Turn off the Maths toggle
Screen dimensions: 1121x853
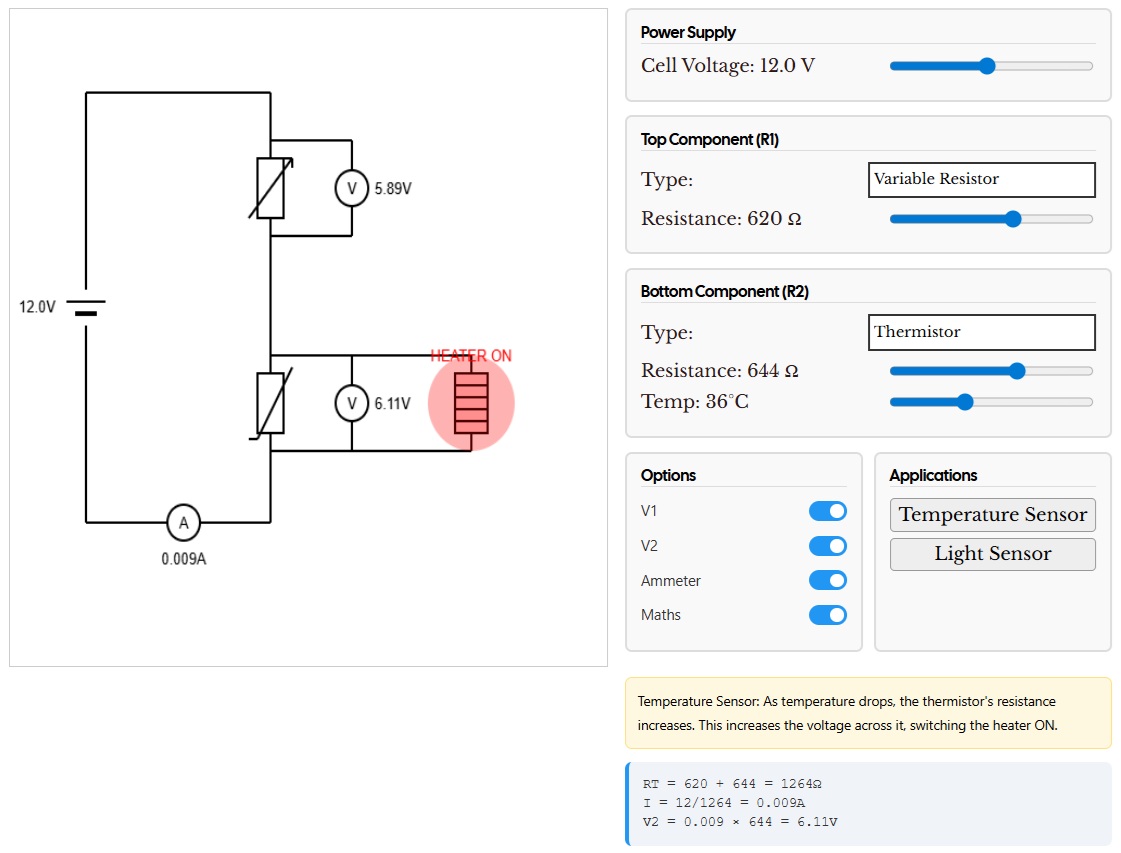coord(828,615)
